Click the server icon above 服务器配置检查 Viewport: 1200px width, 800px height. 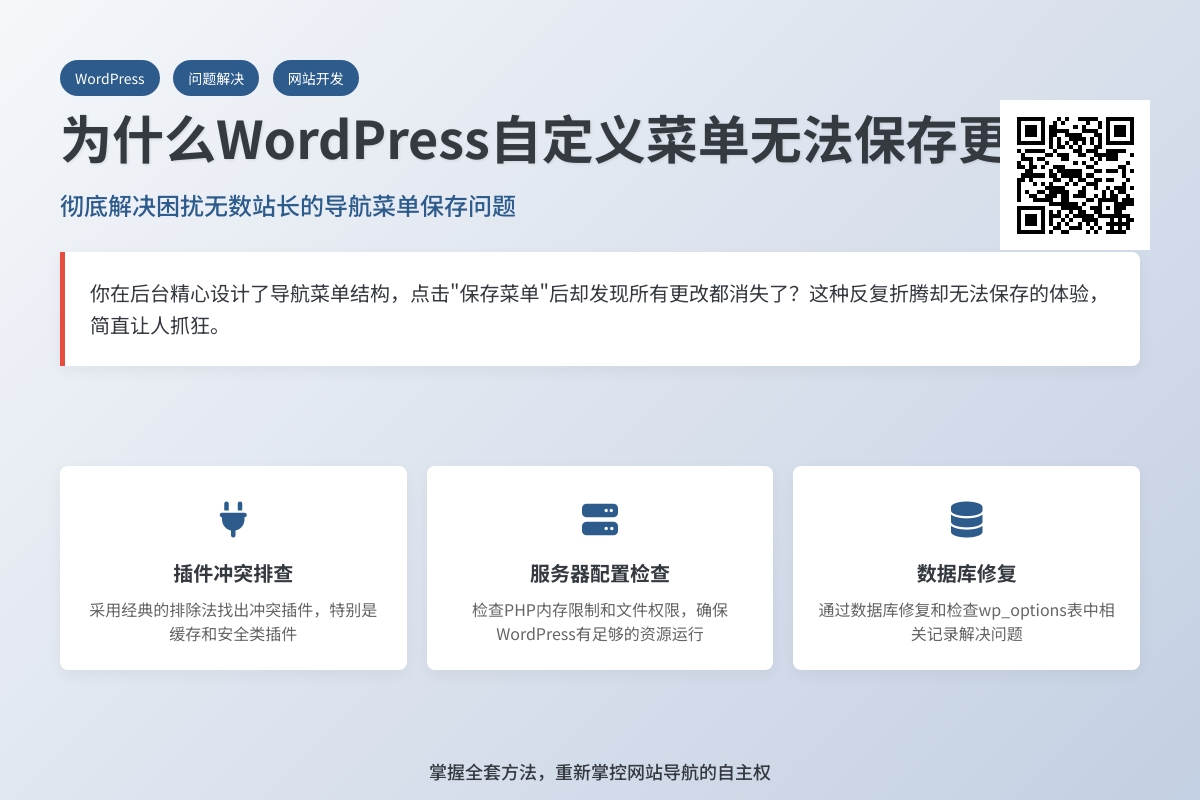(600, 519)
